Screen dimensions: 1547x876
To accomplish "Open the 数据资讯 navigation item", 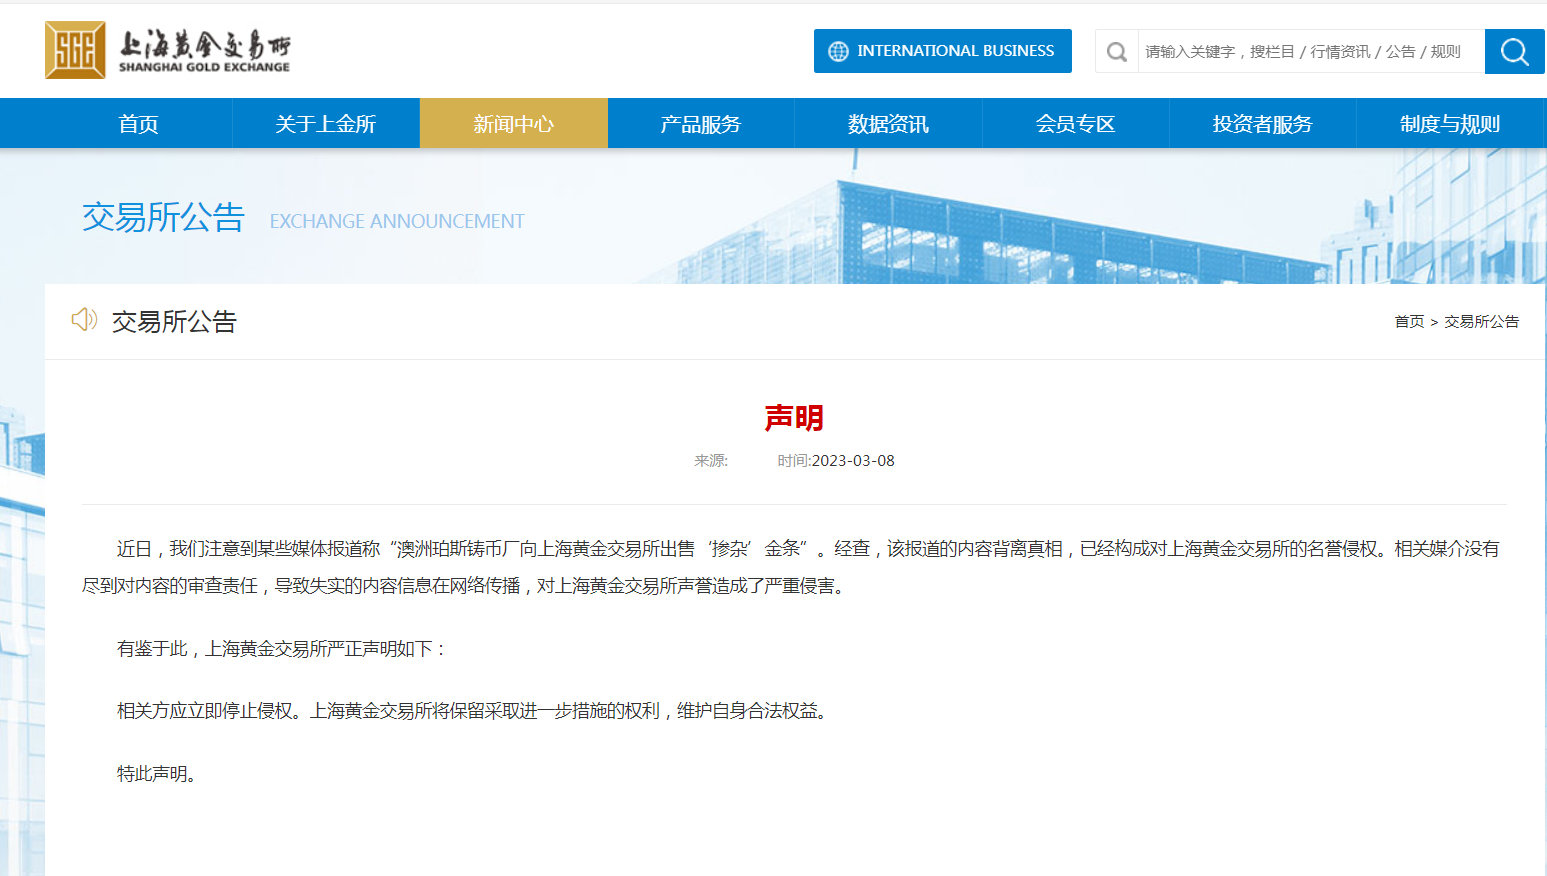I will (888, 124).
